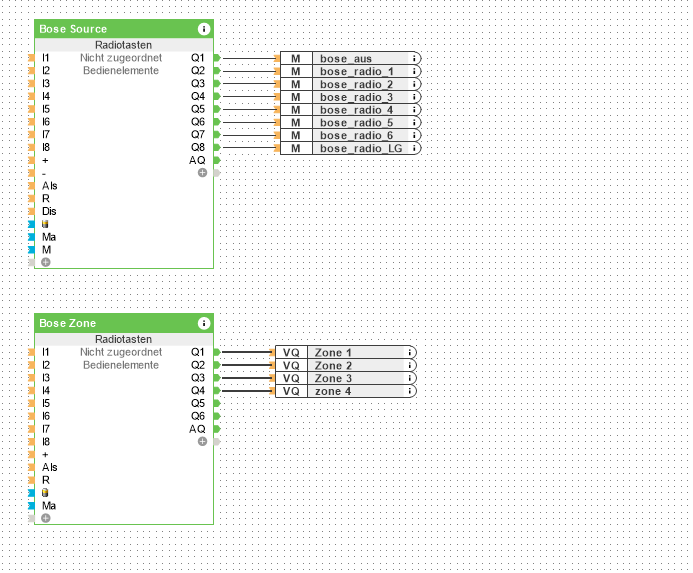Select the Bose Source block title bar
This screenshot has height=573, width=693.
[x=124, y=29]
